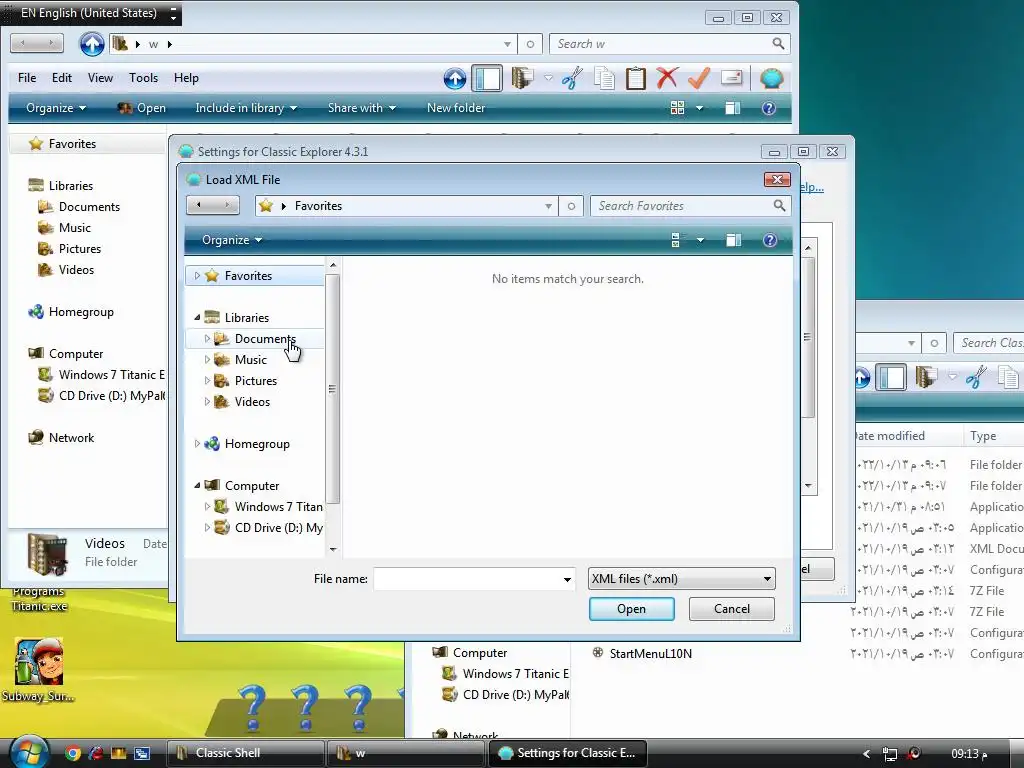1024x768 pixels.
Task: Collapse the Computer node in the dialog tree
Action: tap(197, 485)
